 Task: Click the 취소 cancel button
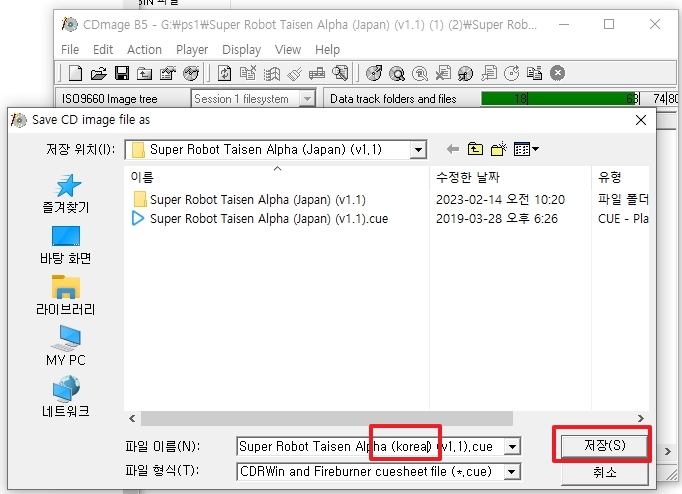pyautogui.click(x=604, y=473)
